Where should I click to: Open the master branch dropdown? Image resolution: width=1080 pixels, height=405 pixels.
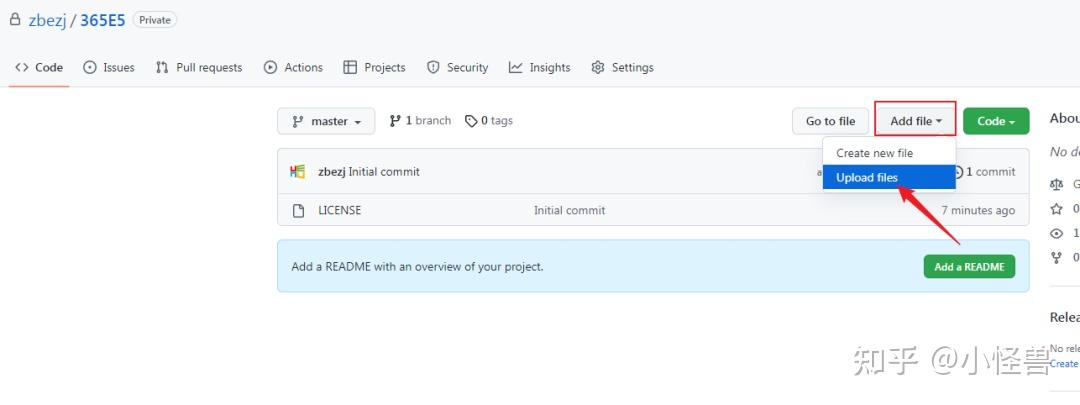326,122
